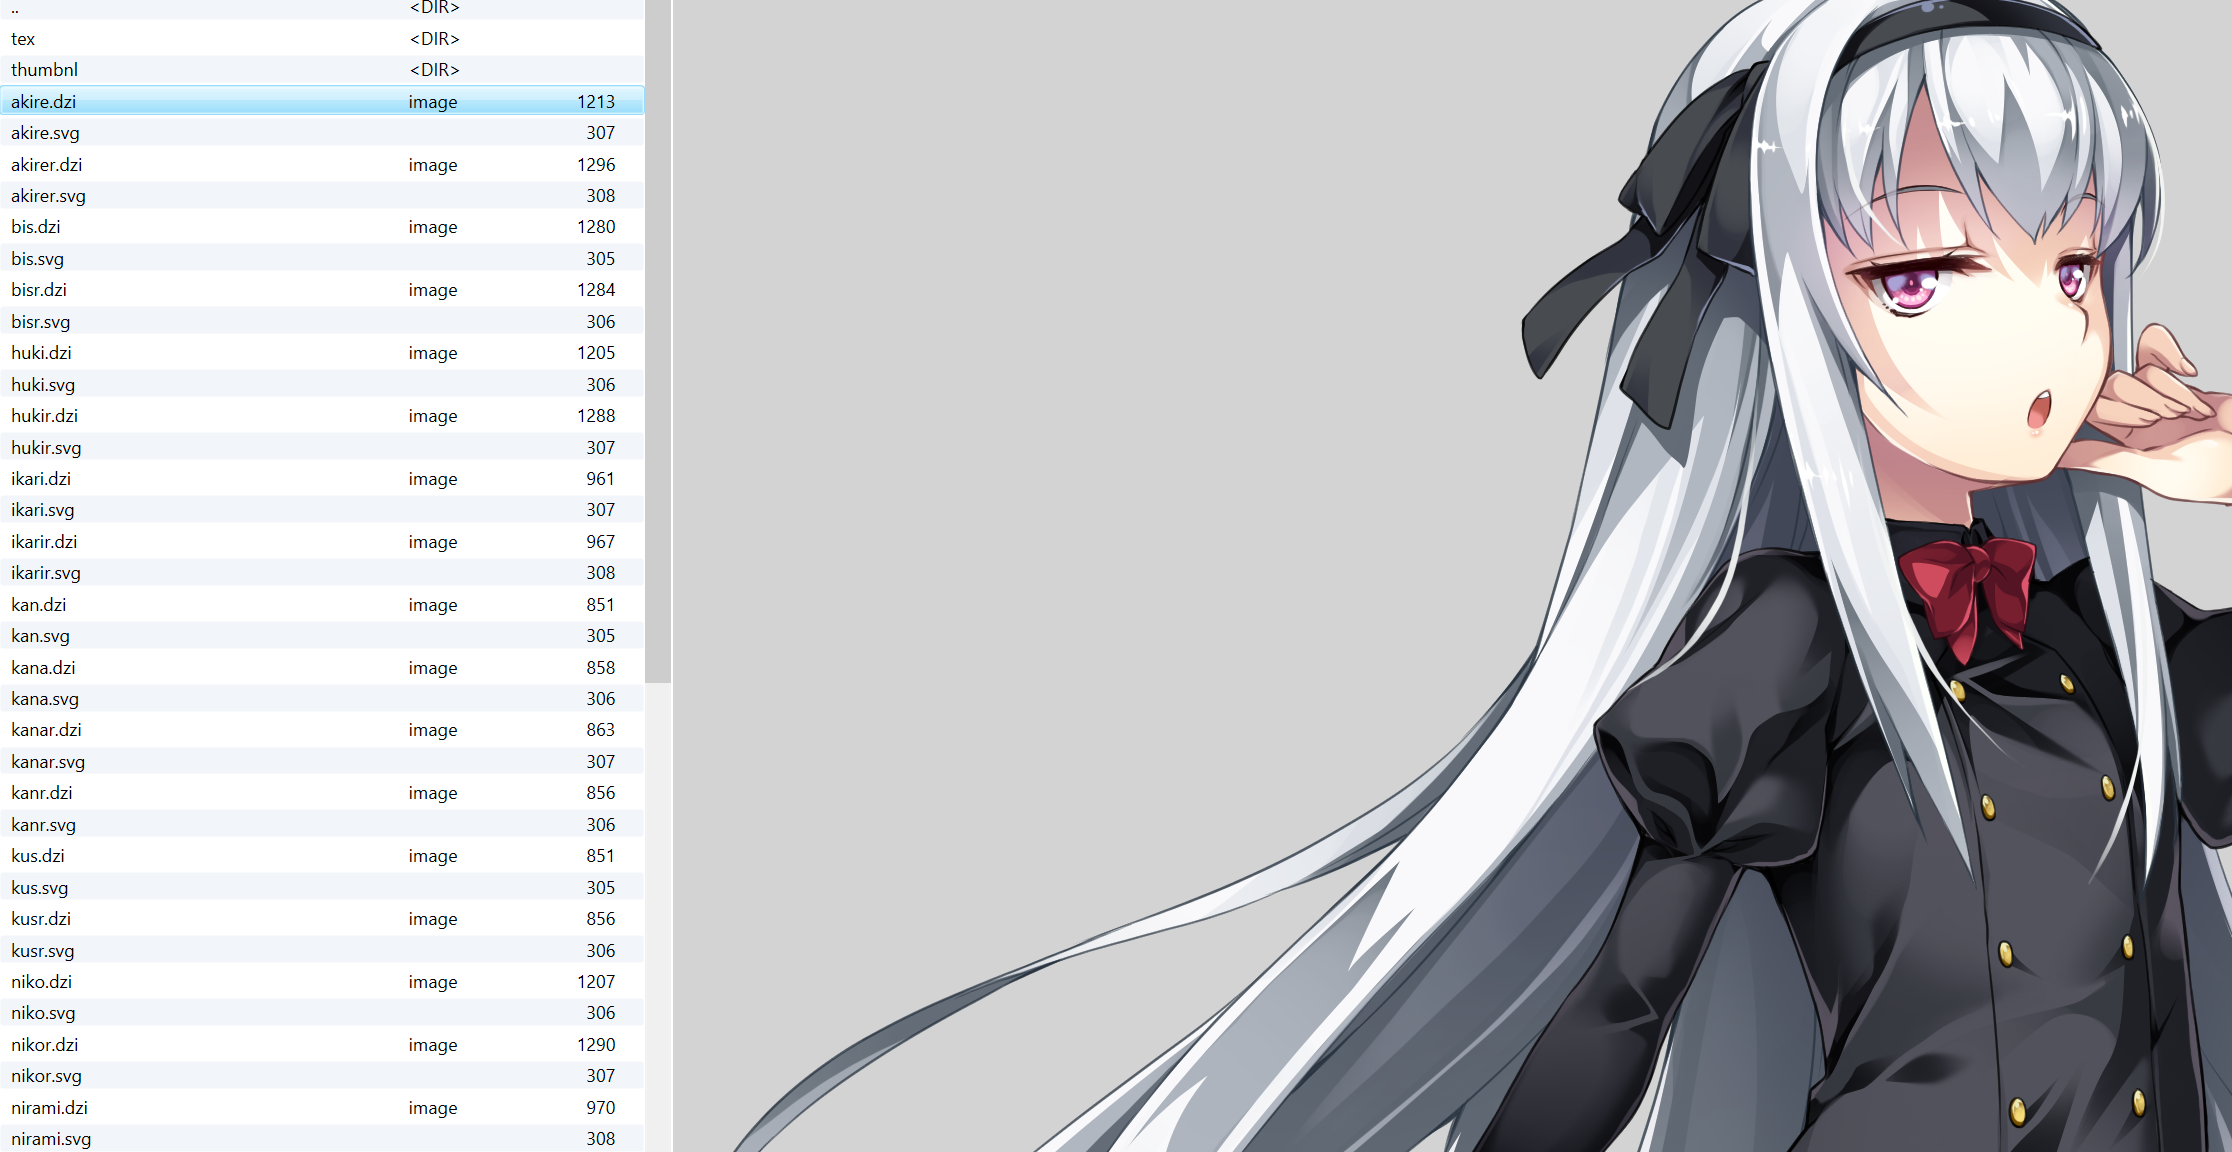This screenshot has width=2232, height=1152.
Task: Select the akire.dzi file row
Action: (44, 101)
